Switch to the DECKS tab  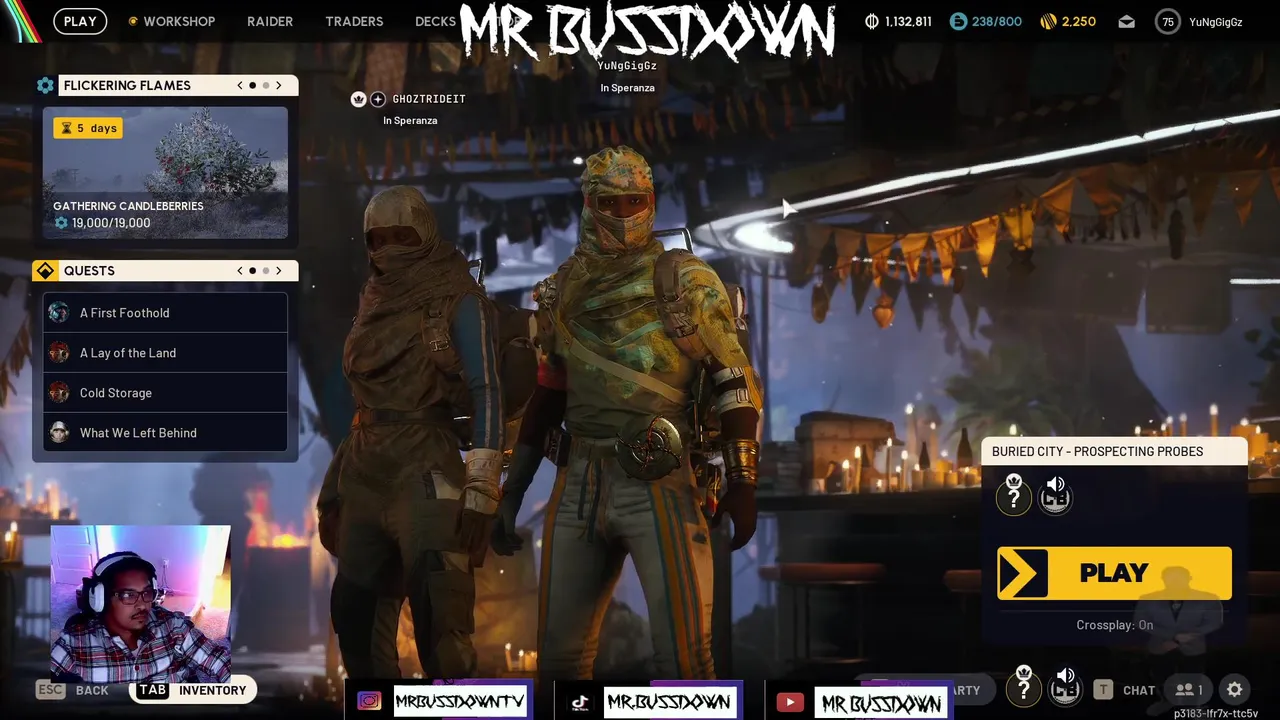tap(435, 21)
